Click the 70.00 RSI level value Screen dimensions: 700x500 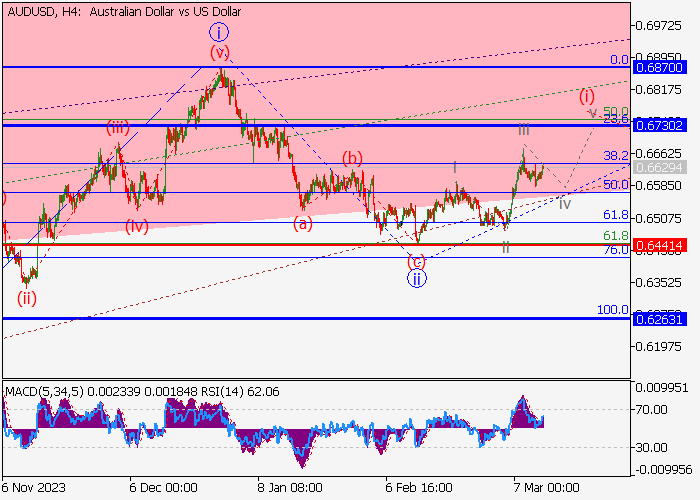[x=651, y=409]
